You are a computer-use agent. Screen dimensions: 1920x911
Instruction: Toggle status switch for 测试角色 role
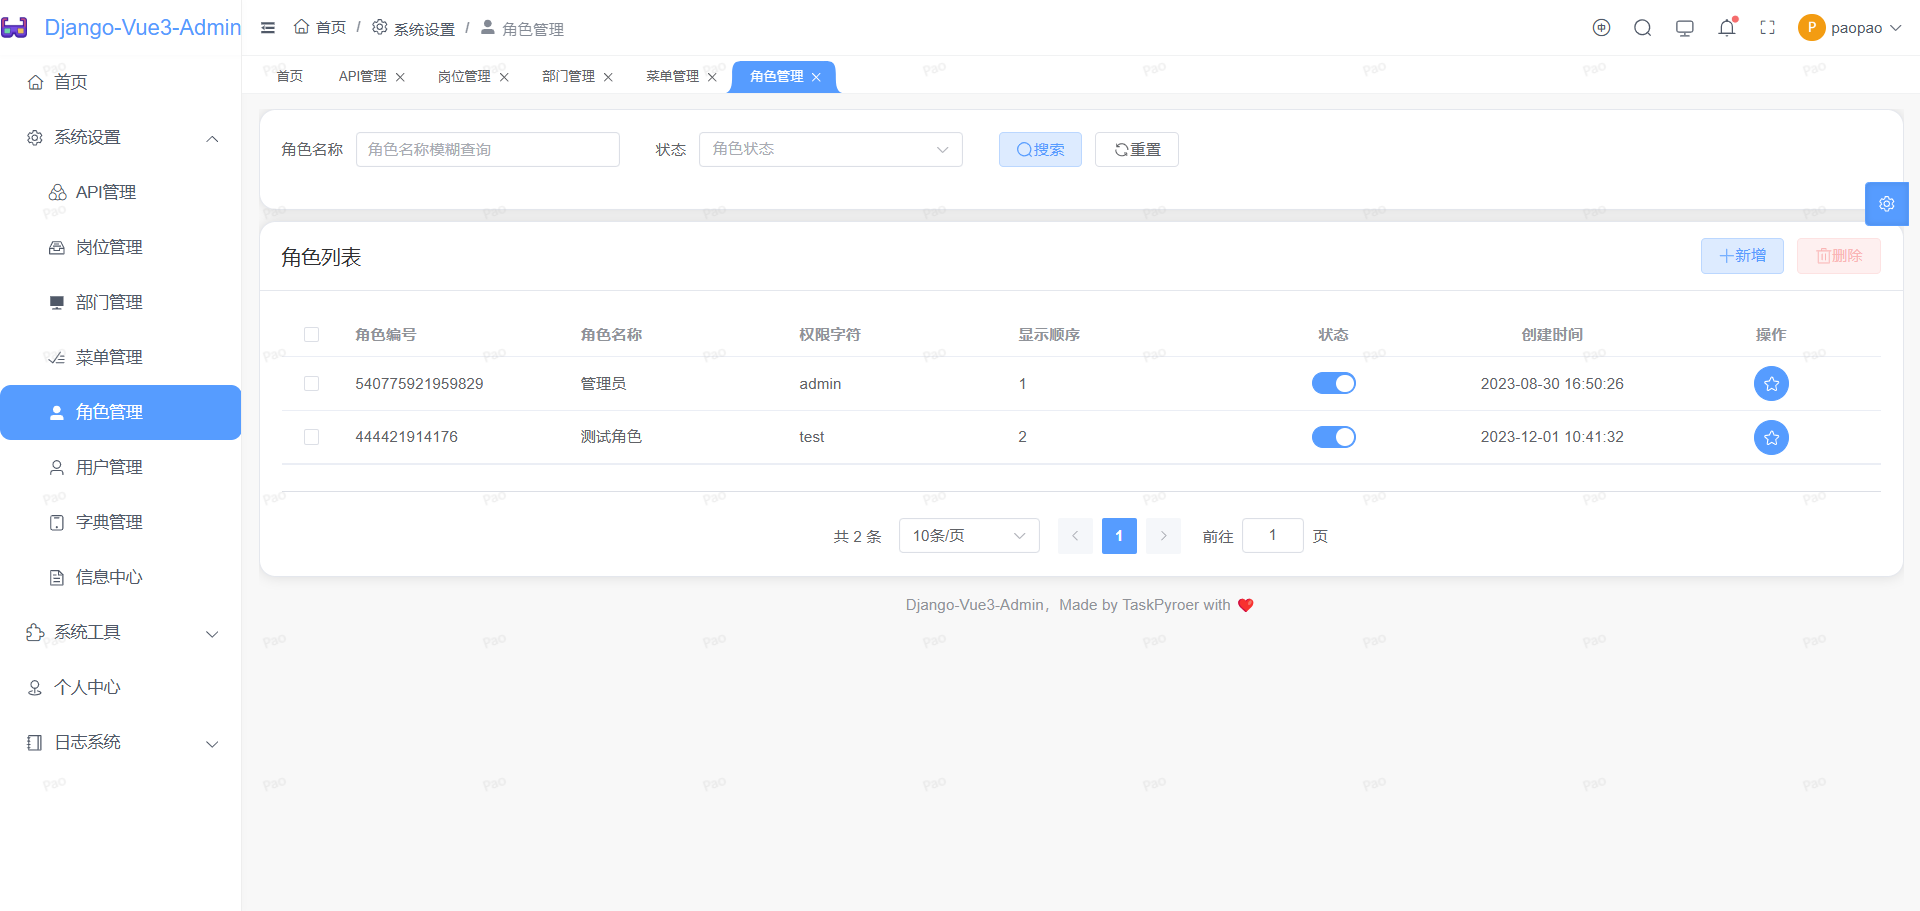[1333, 437]
